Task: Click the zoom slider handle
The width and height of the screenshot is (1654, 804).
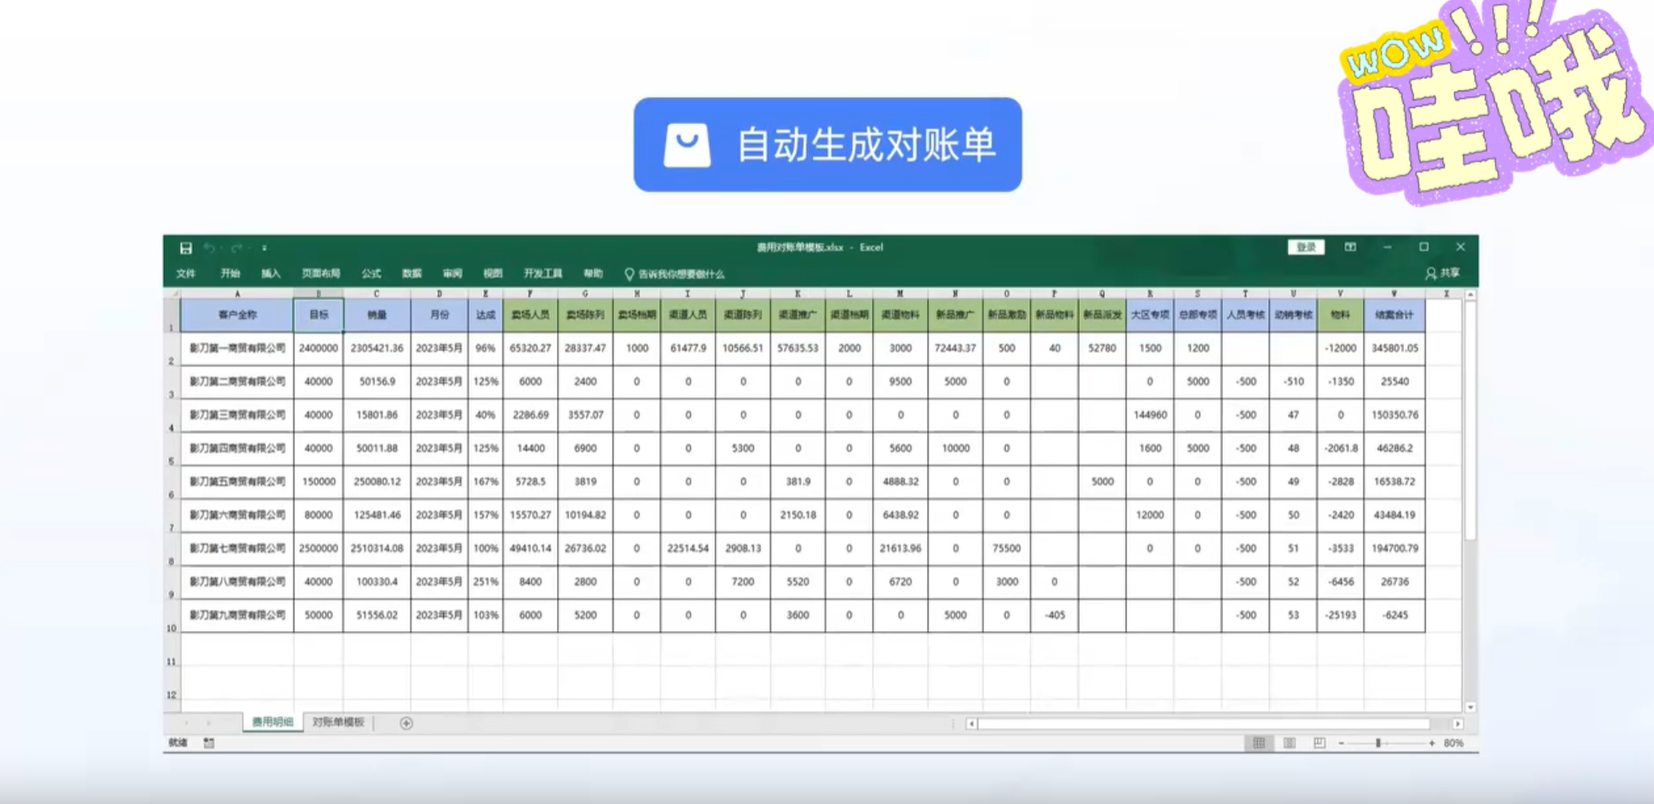Action: click(x=1378, y=743)
